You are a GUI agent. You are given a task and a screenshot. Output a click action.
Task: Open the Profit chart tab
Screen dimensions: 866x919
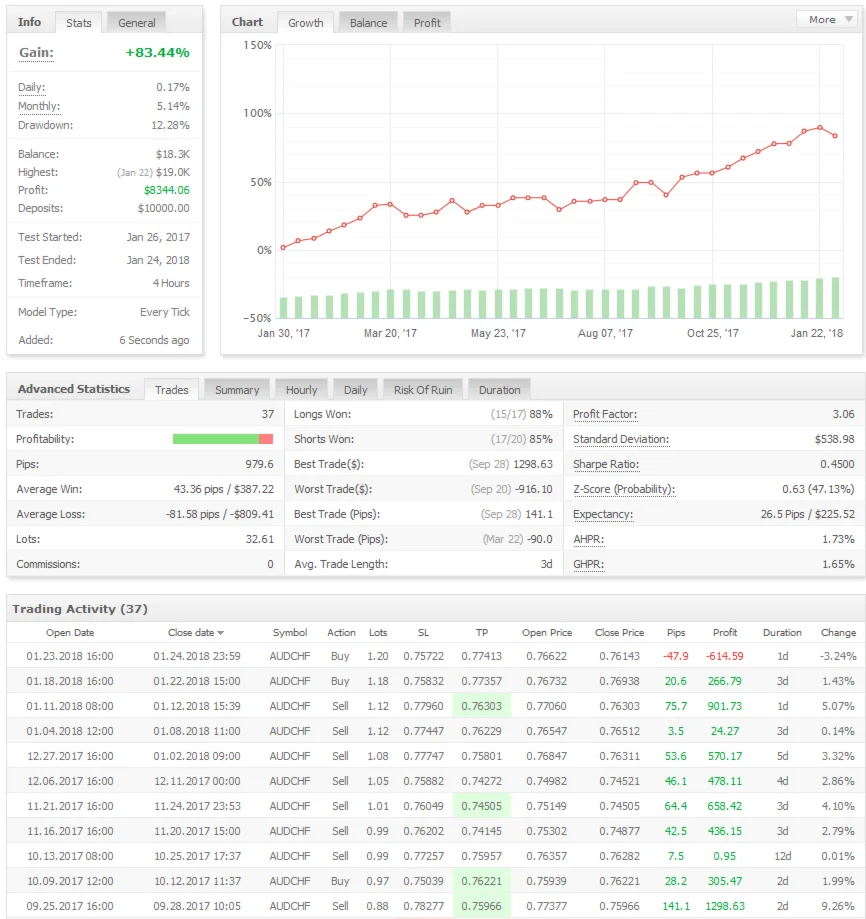[x=427, y=22]
